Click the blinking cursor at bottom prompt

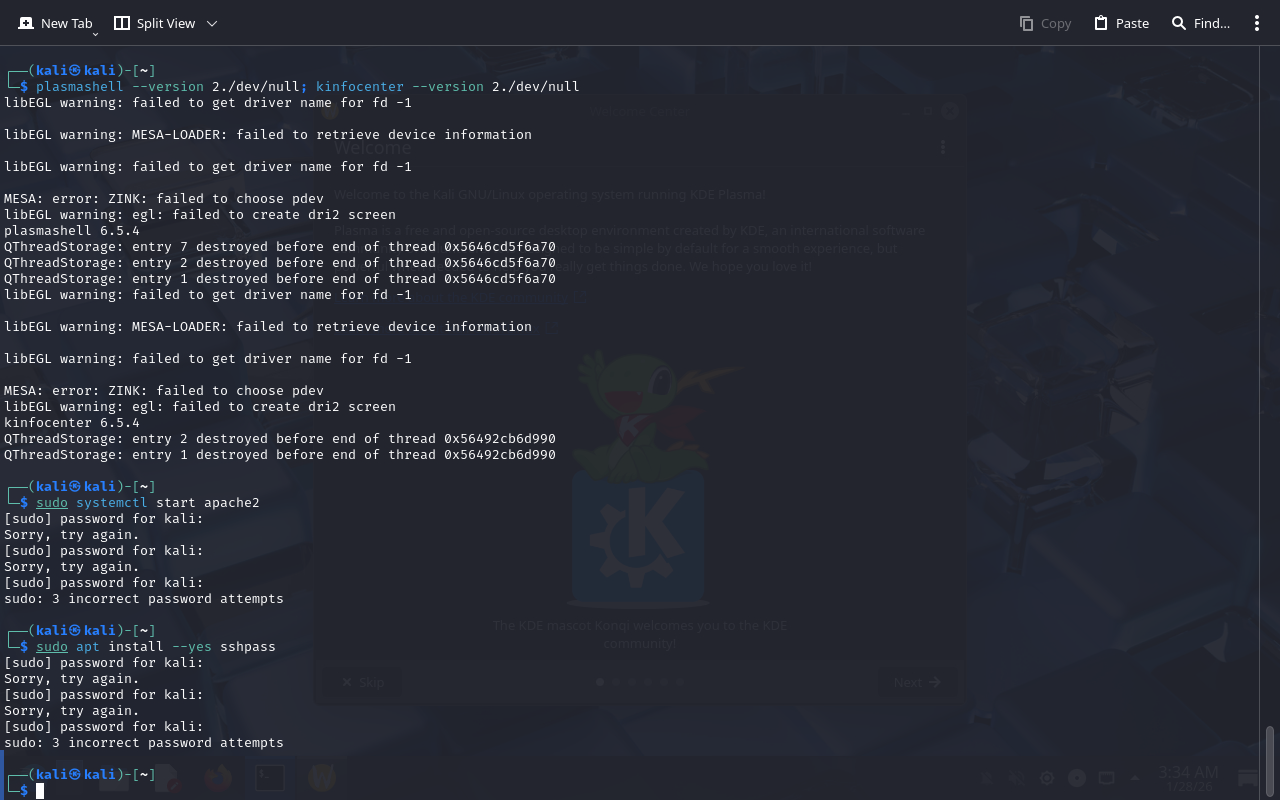pos(40,791)
